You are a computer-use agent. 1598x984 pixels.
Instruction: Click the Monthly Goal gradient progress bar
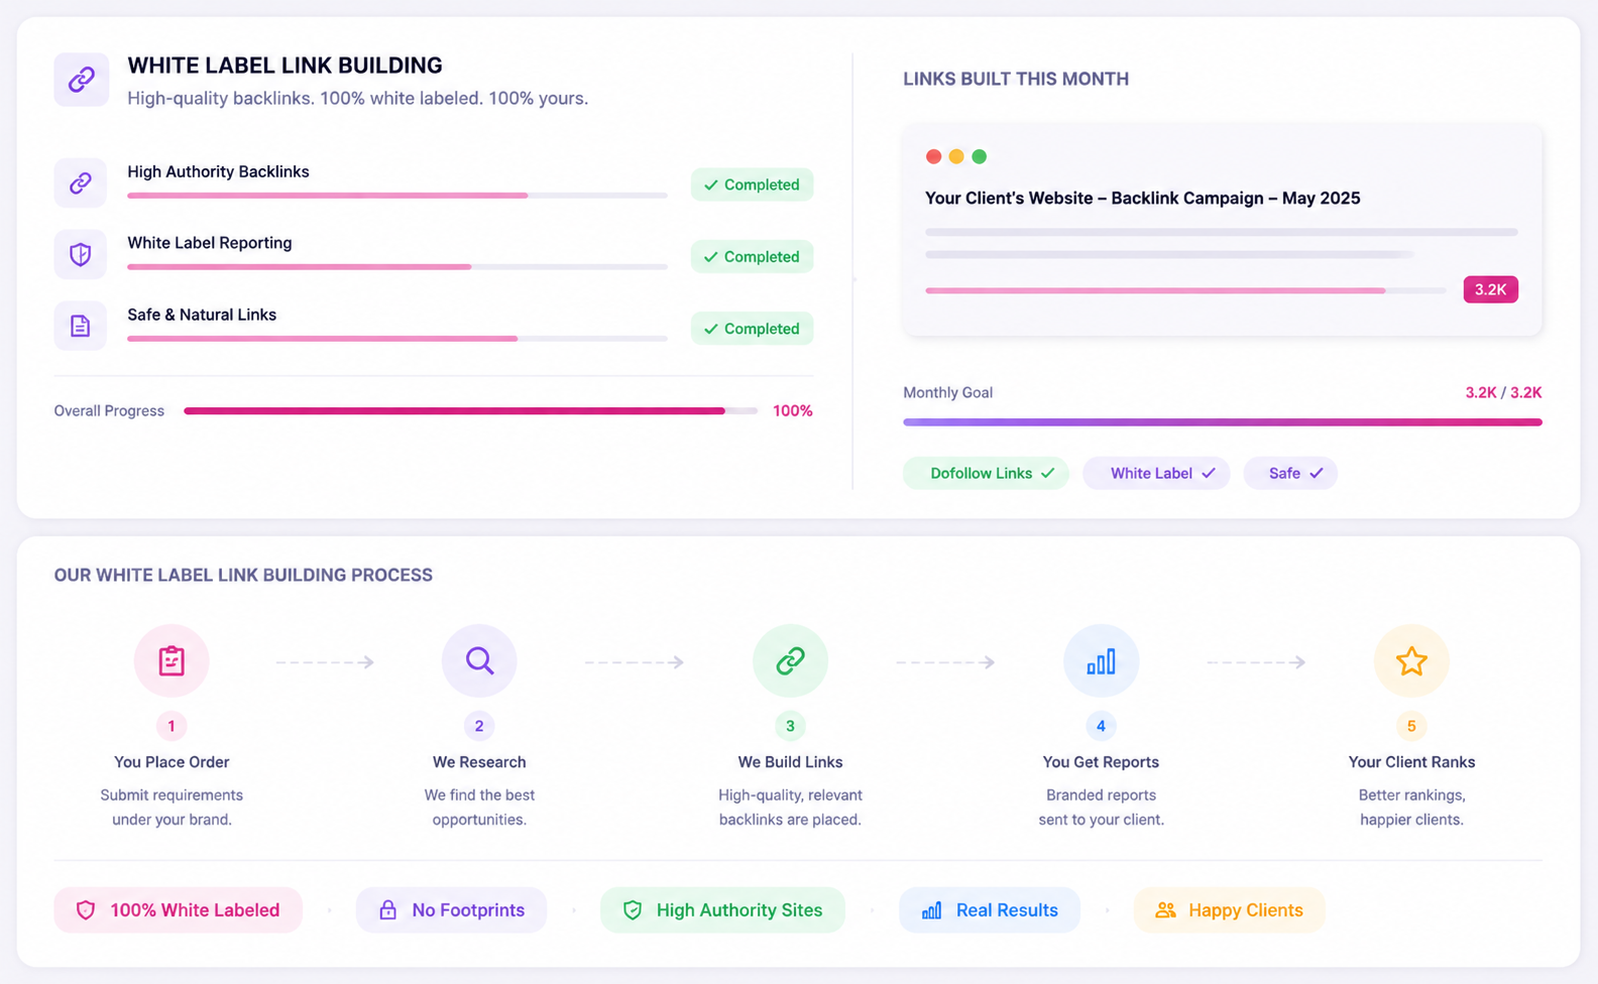click(1222, 422)
